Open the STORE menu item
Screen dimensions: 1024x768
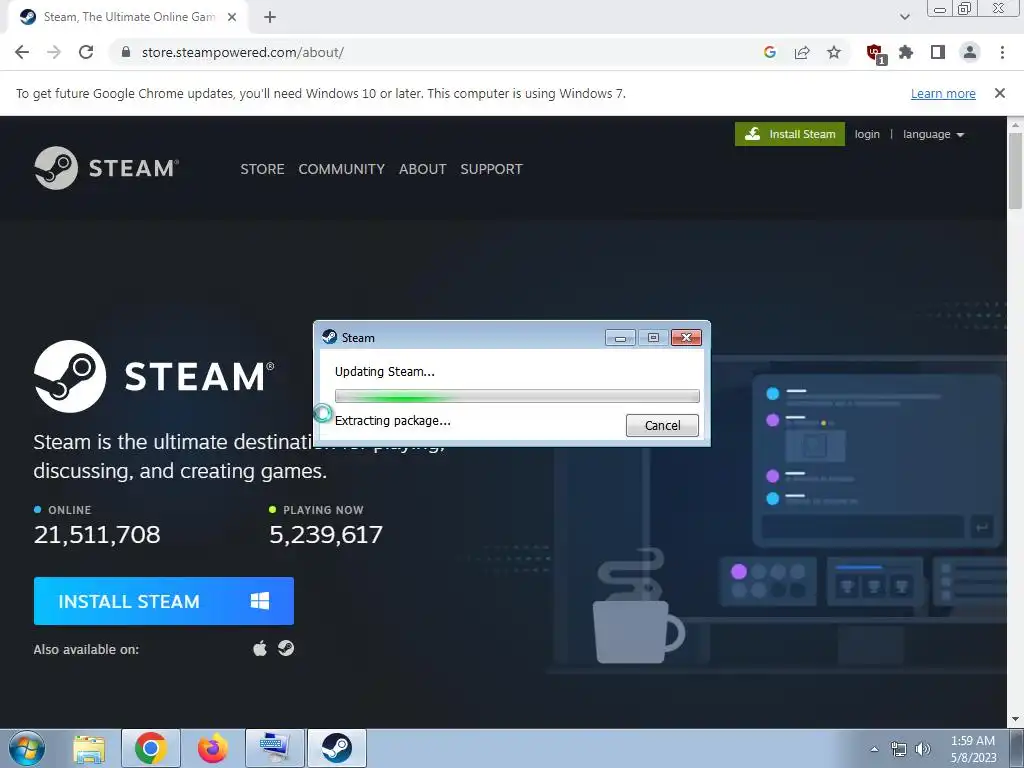262,169
